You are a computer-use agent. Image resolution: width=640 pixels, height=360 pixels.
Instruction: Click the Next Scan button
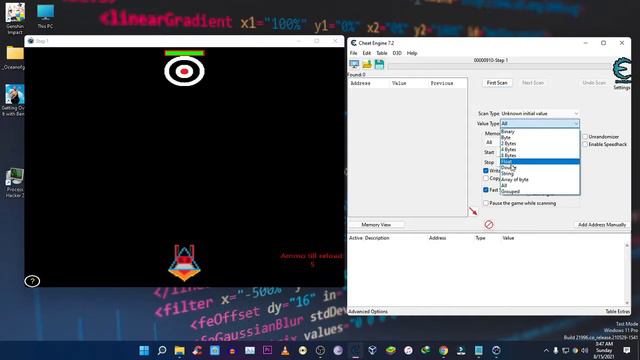point(533,83)
